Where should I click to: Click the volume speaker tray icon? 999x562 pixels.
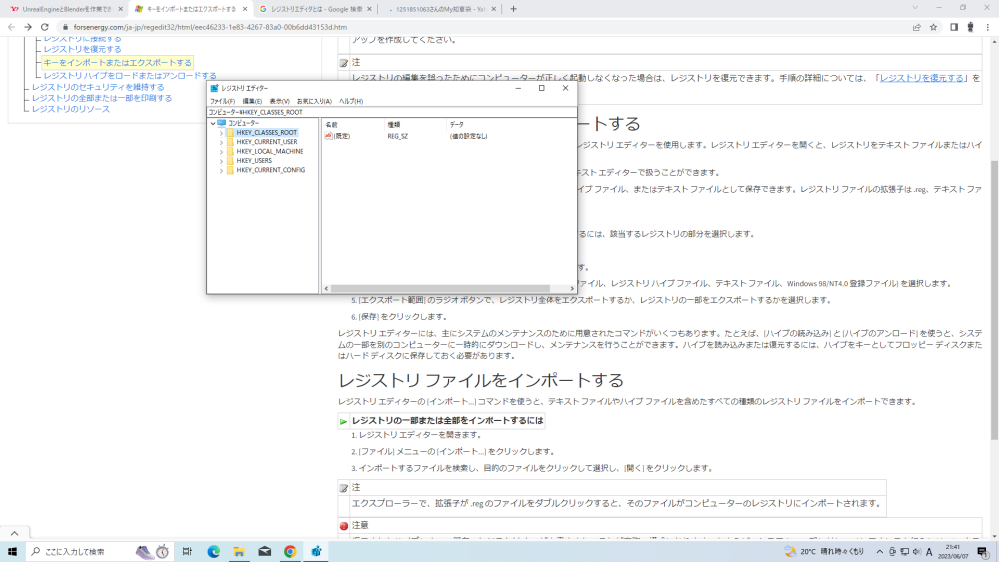(x=917, y=551)
